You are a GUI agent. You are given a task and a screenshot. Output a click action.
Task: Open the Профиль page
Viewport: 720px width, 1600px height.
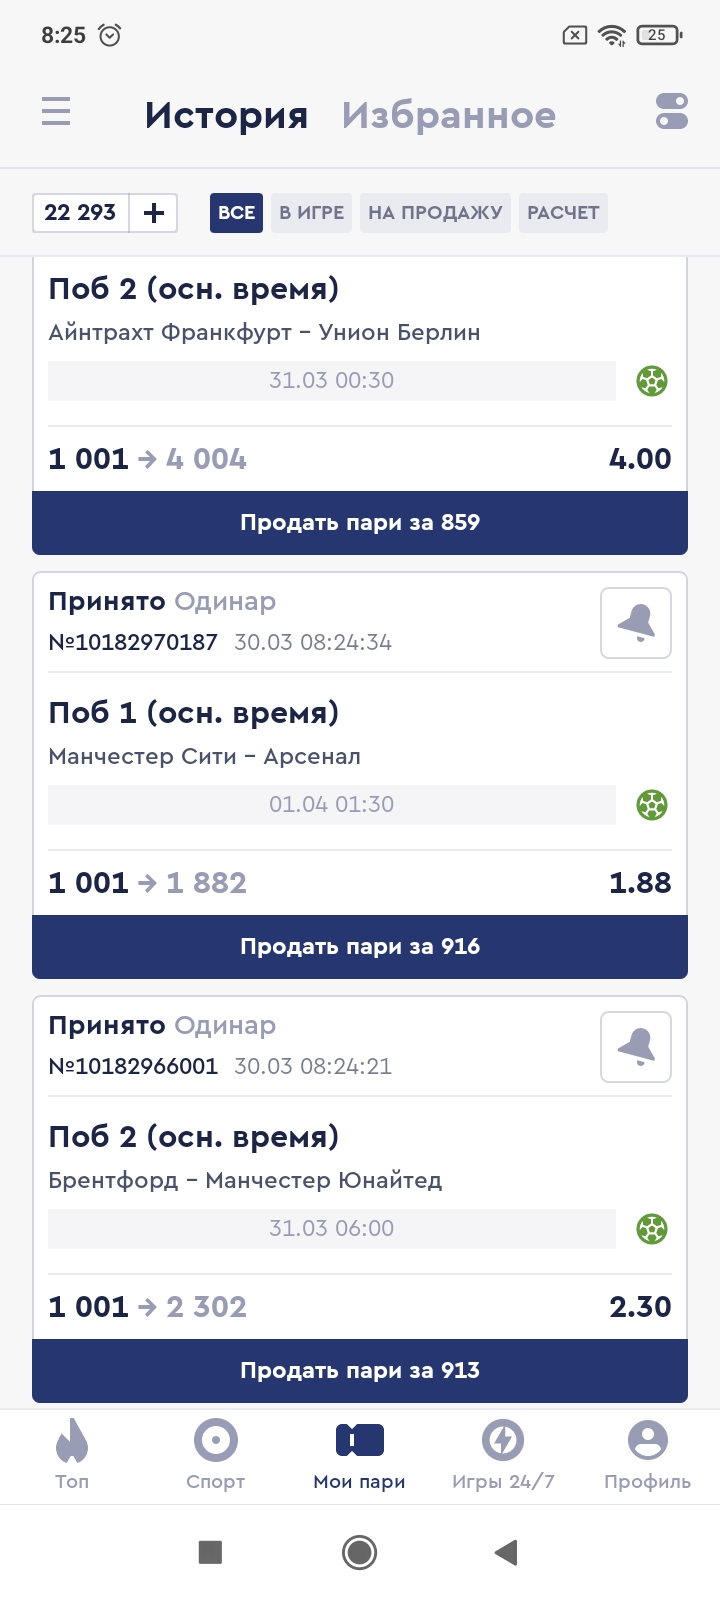coord(647,1455)
